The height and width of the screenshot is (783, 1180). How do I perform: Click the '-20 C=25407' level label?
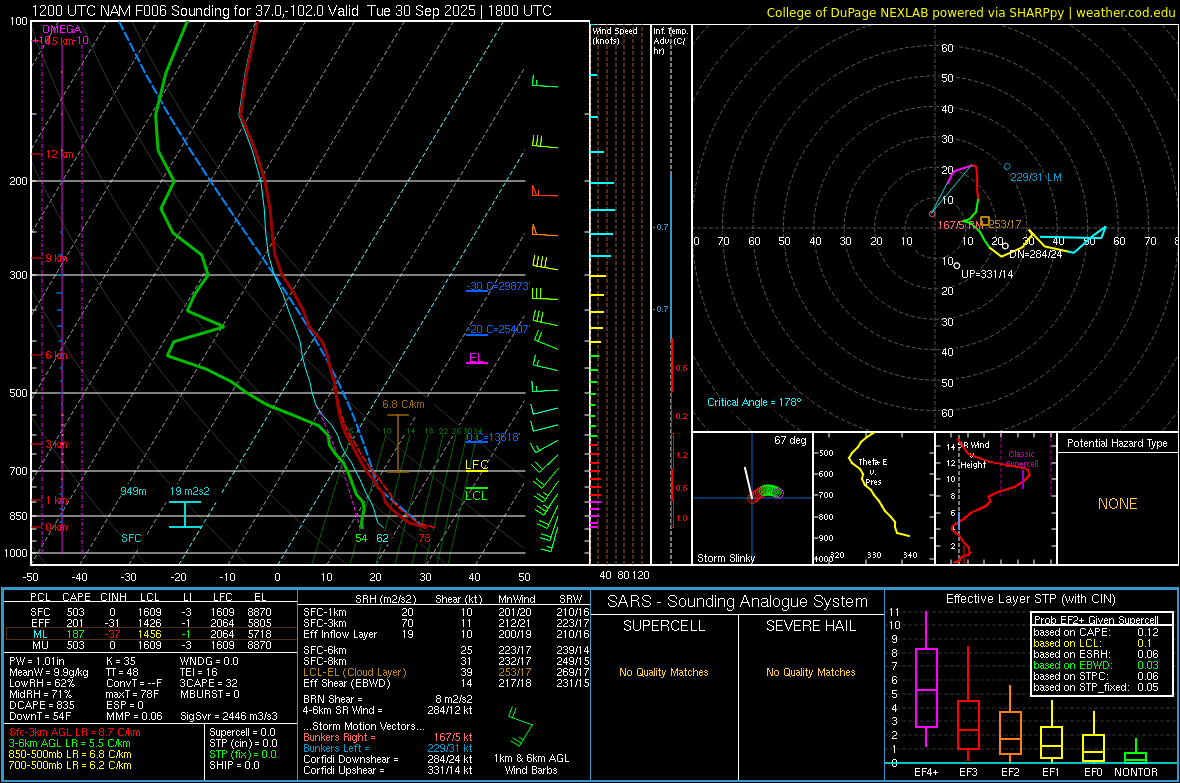pos(498,329)
